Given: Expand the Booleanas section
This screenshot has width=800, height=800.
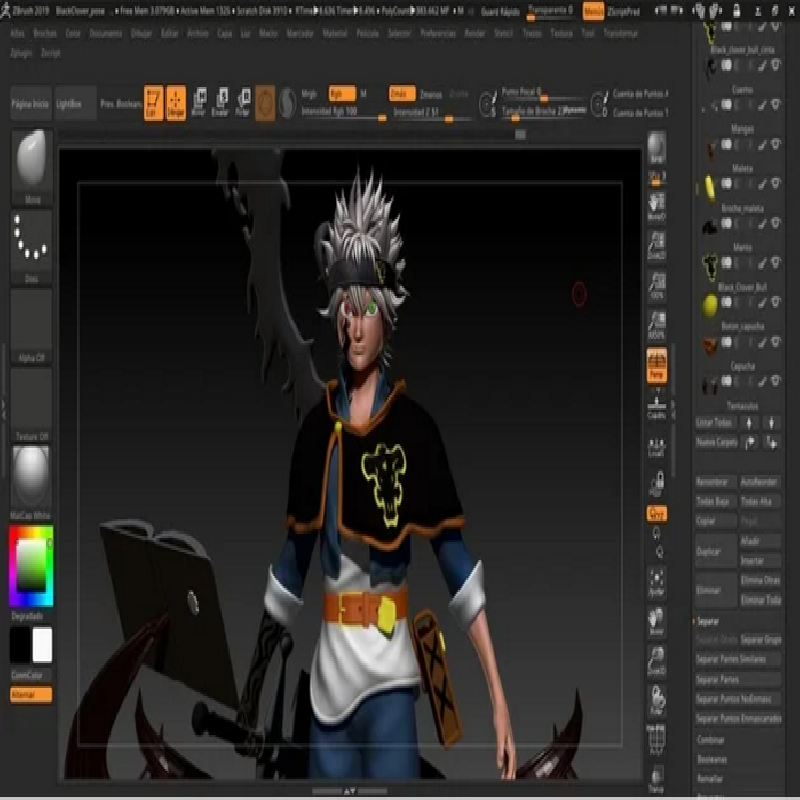Looking at the screenshot, I should tap(712, 759).
